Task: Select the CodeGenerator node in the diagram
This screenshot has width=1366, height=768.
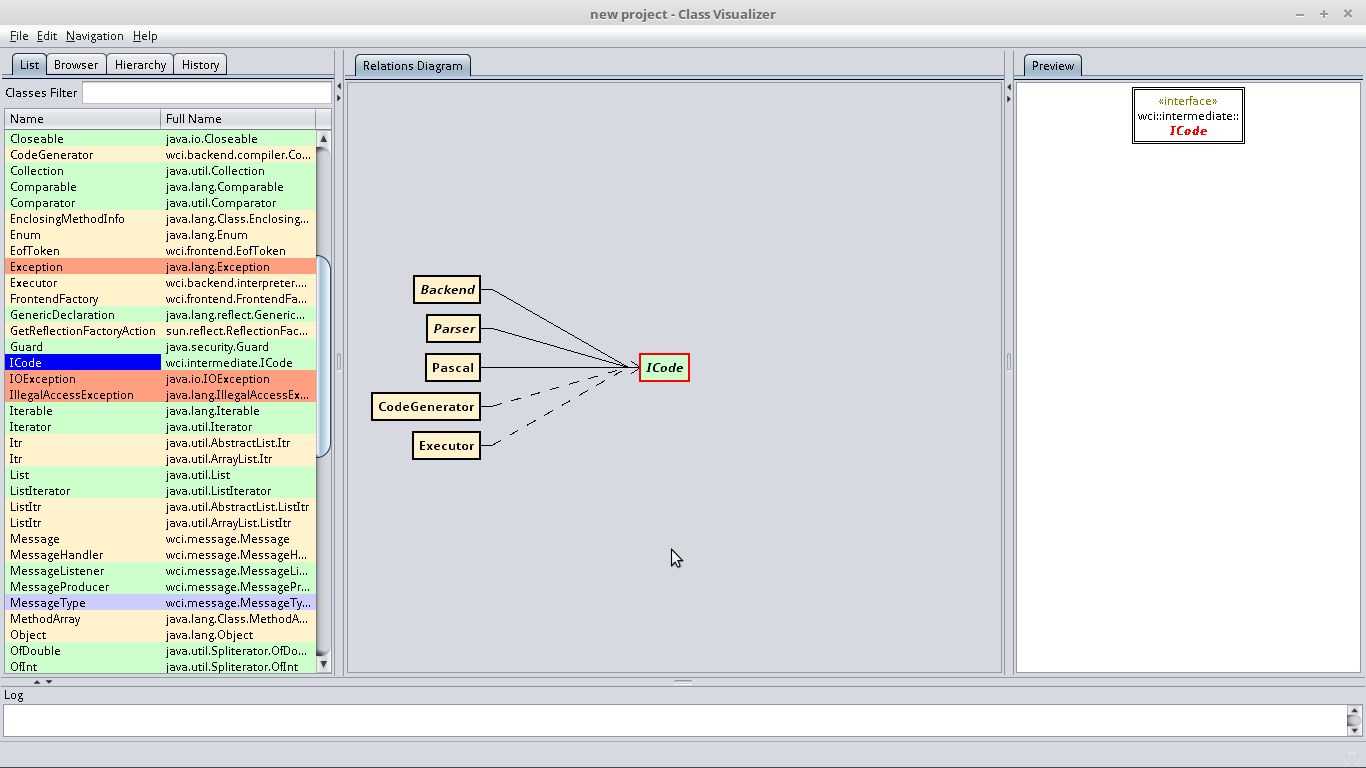Action: point(426,407)
